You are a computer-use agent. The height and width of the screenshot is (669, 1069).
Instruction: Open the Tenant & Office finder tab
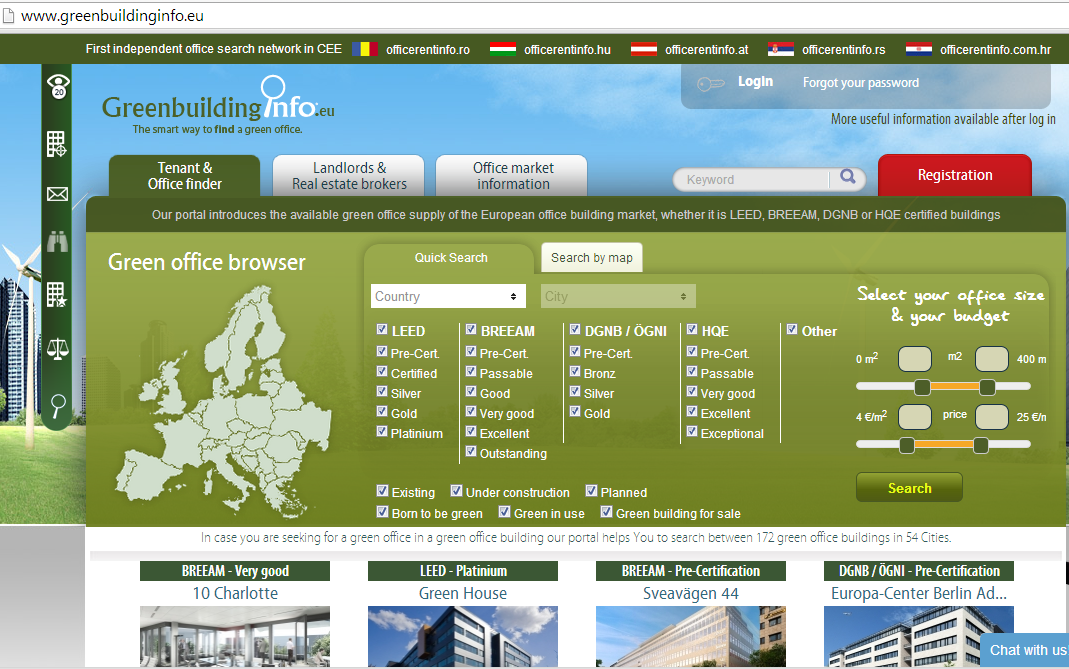[185, 176]
